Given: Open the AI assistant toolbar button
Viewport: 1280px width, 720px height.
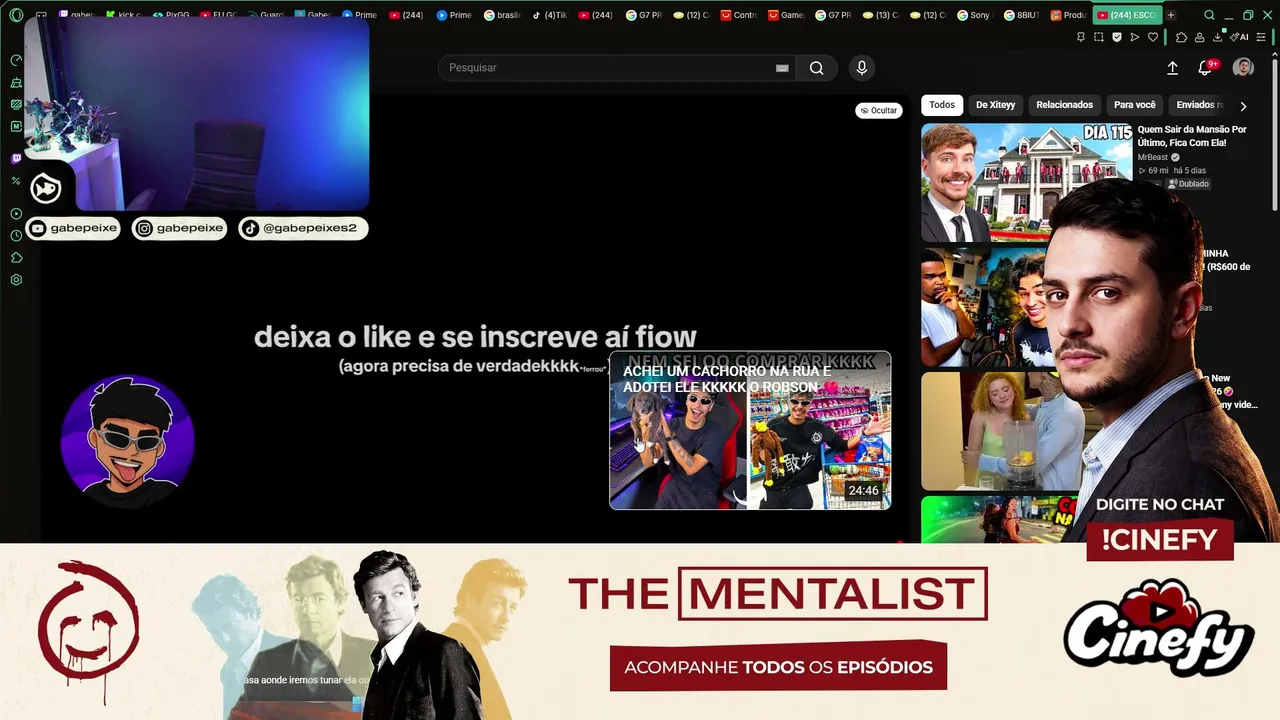Looking at the screenshot, I should pyautogui.click(x=1241, y=37).
